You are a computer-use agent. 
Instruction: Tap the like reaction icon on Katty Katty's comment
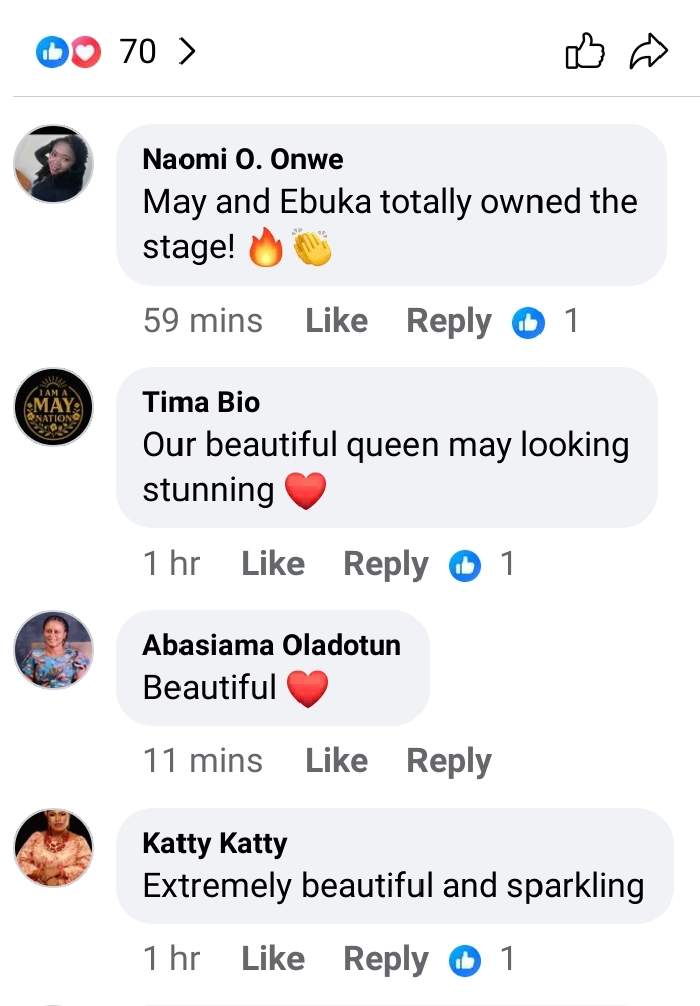click(464, 960)
